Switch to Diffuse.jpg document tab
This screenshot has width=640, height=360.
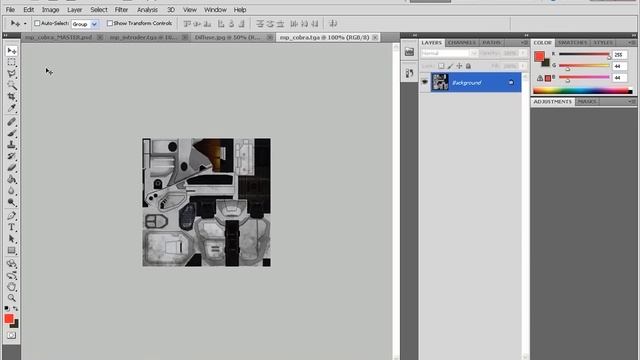tap(227, 37)
